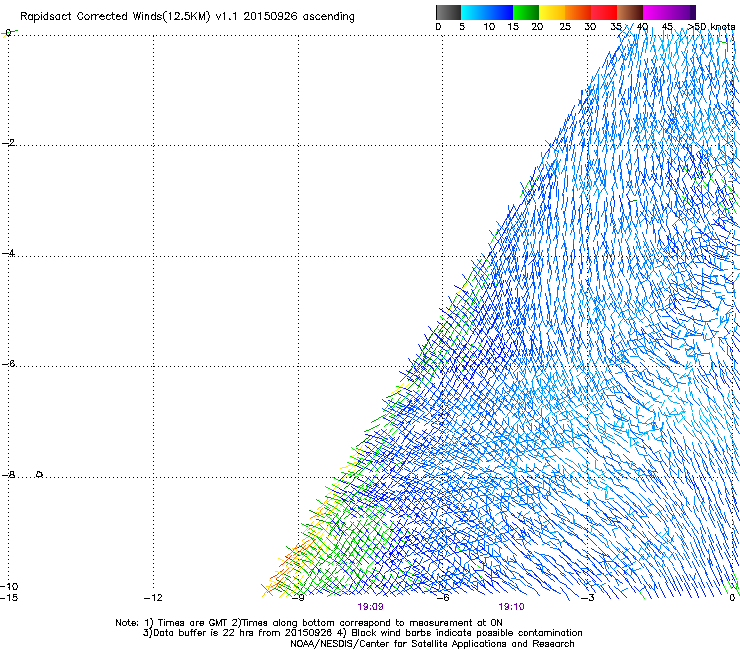This screenshot has height=650, width=740.
Task: Click the date label '20150926 ascending'
Action: pyautogui.click(x=299, y=16)
